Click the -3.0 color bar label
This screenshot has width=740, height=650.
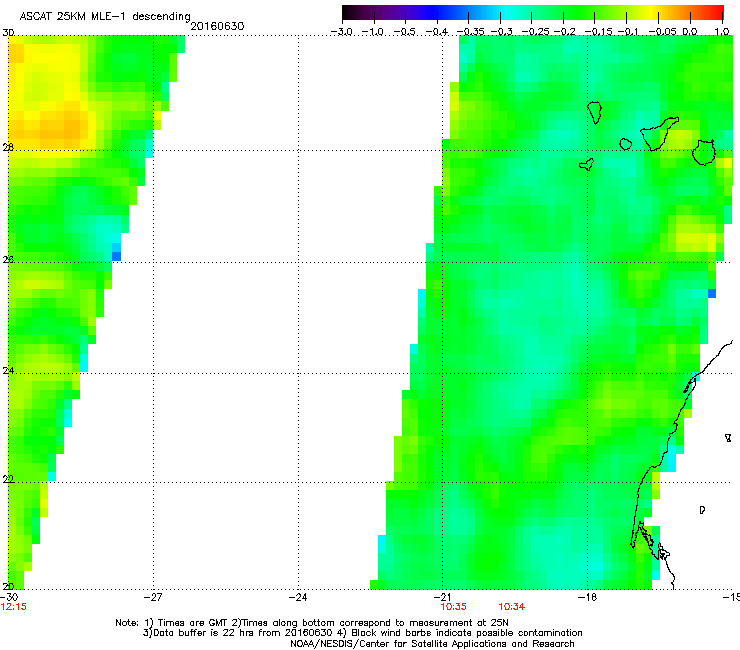(x=341, y=32)
